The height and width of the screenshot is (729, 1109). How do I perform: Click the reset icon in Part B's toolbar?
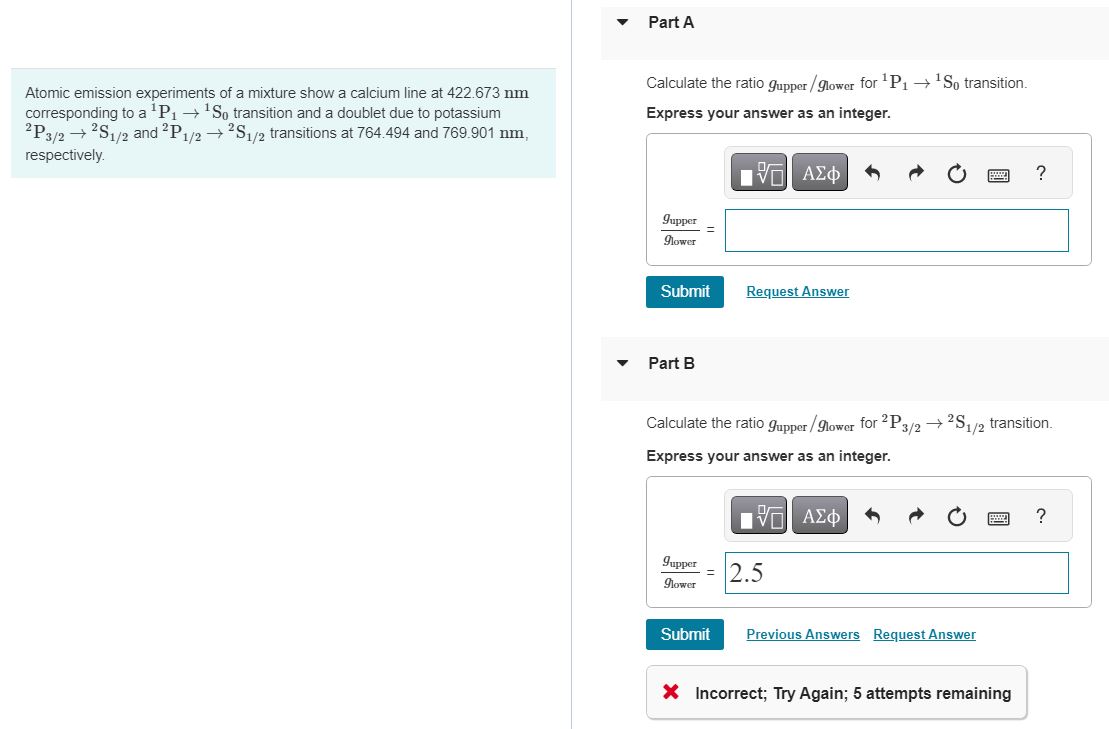click(956, 515)
